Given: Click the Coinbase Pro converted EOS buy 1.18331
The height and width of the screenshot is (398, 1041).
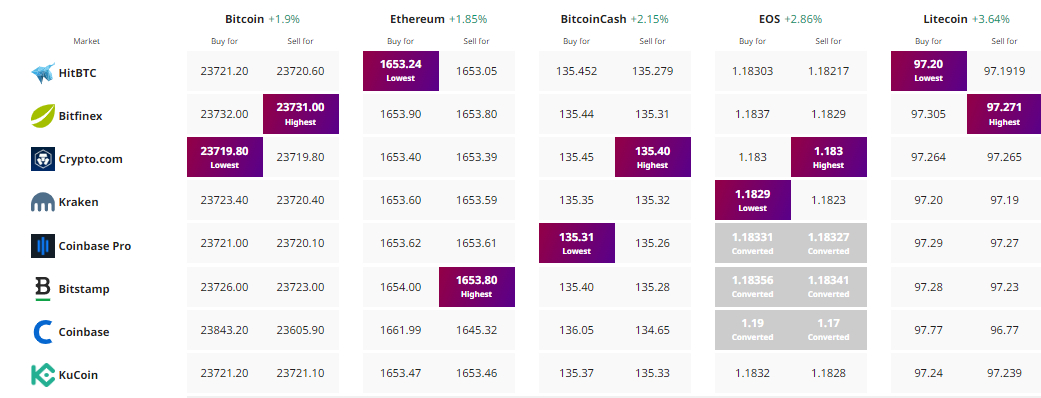Looking at the screenshot, I should 753,243.
